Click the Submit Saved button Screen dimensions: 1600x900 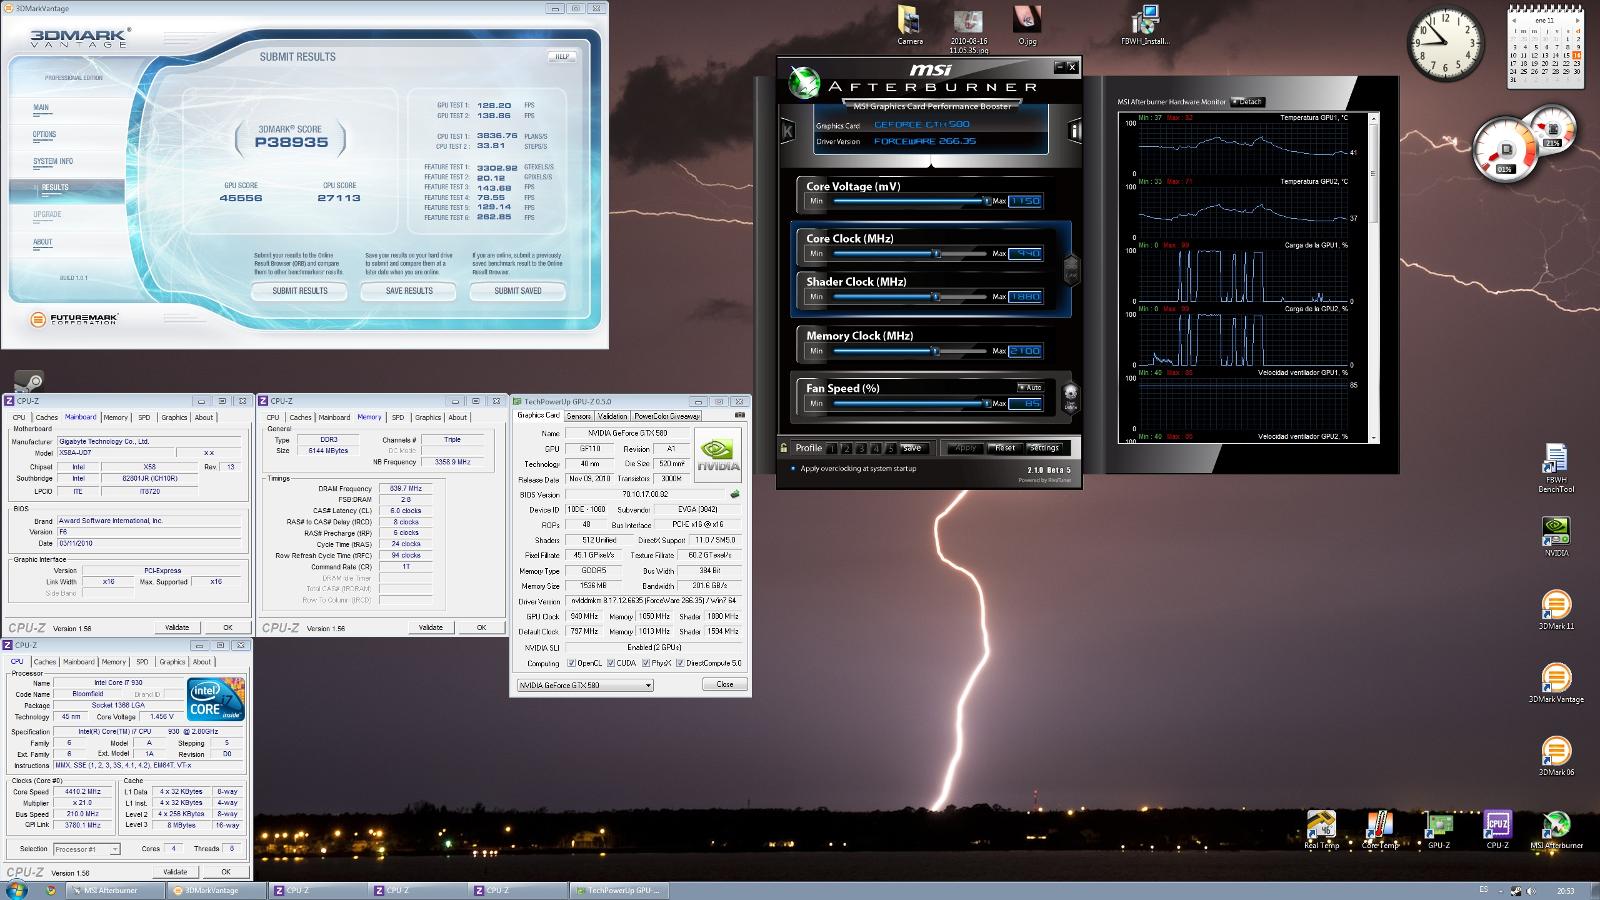pyautogui.click(x=518, y=291)
